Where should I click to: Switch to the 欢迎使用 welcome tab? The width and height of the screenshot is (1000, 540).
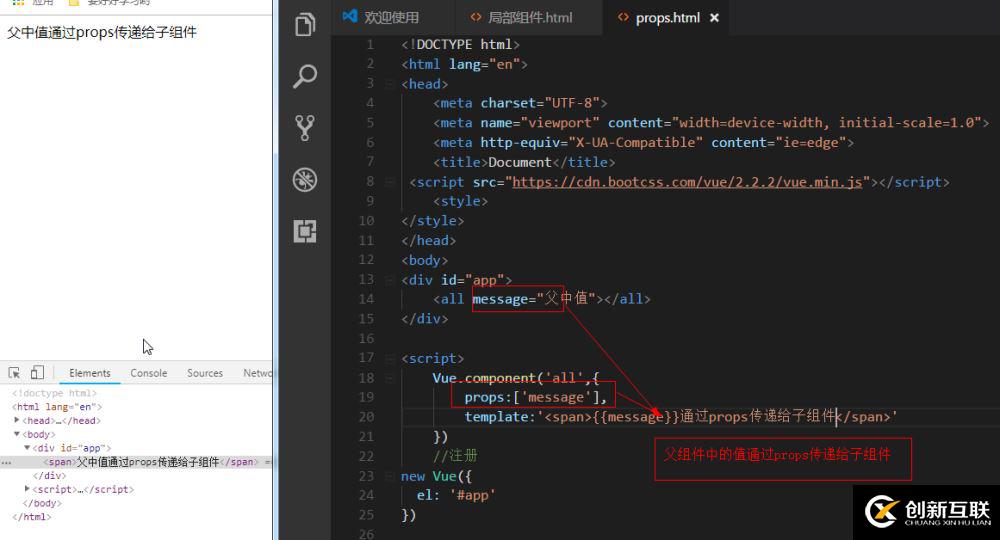point(381,18)
